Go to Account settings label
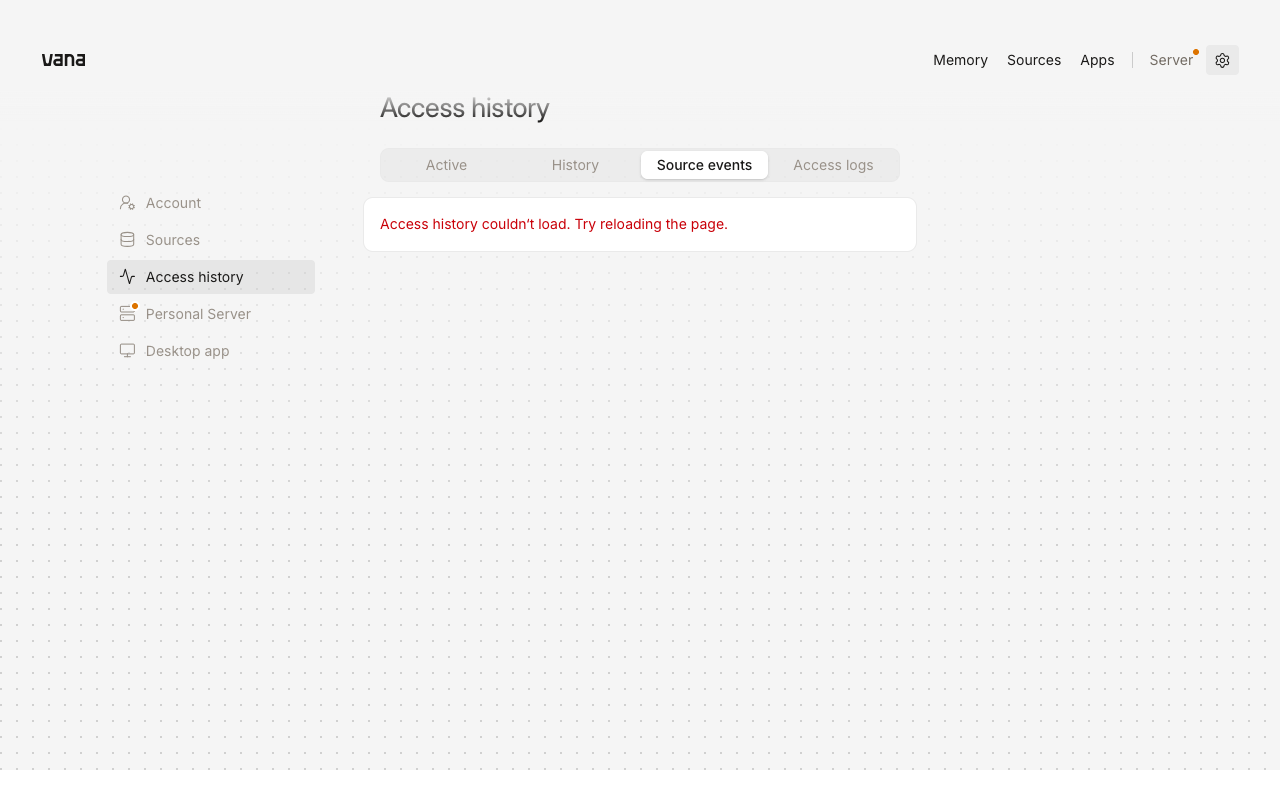This screenshot has height=800, width=1280. 173,203
